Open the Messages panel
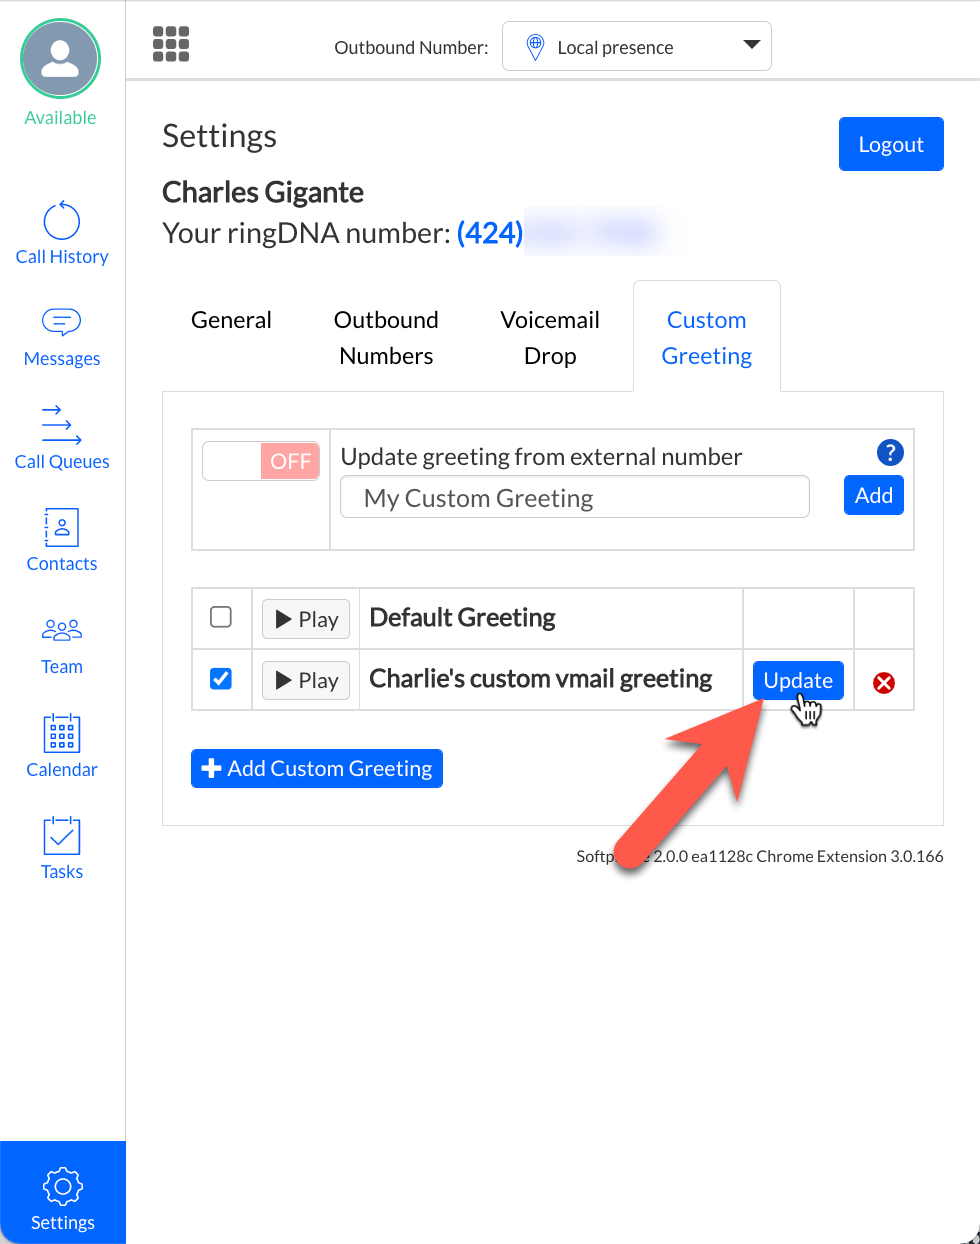The width and height of the screenshot is (980, 1244). coord(62,337)
